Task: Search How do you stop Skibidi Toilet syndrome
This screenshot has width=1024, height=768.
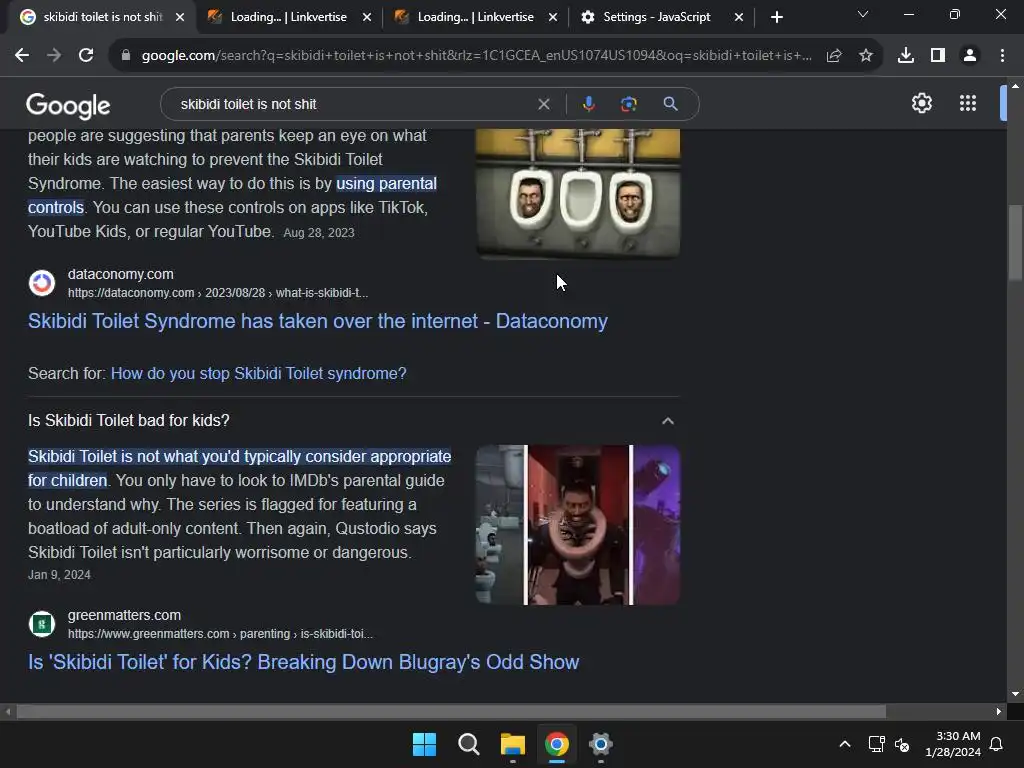Action: pos(259,373)
